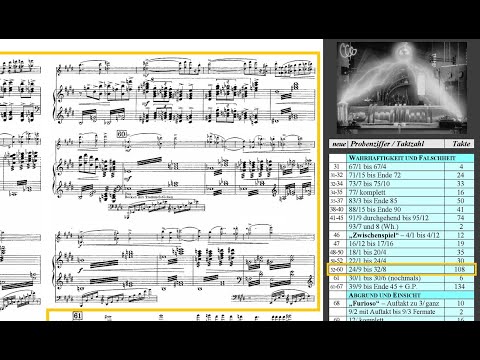Select the '67/1 bis 67/4' table row
480x360 pixels.
[401, 166]
